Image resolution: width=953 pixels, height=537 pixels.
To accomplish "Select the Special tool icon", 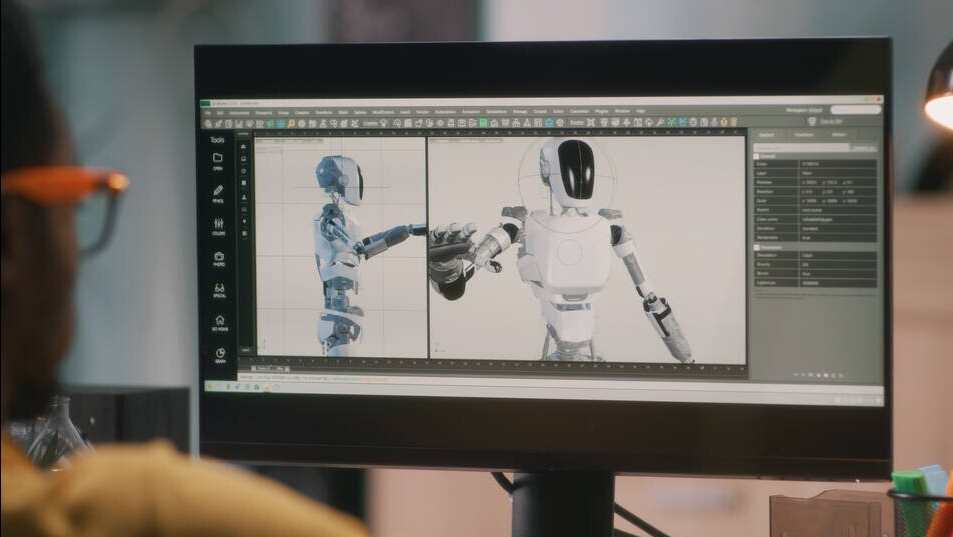I will pyautogui.click(x=218, y=289).
